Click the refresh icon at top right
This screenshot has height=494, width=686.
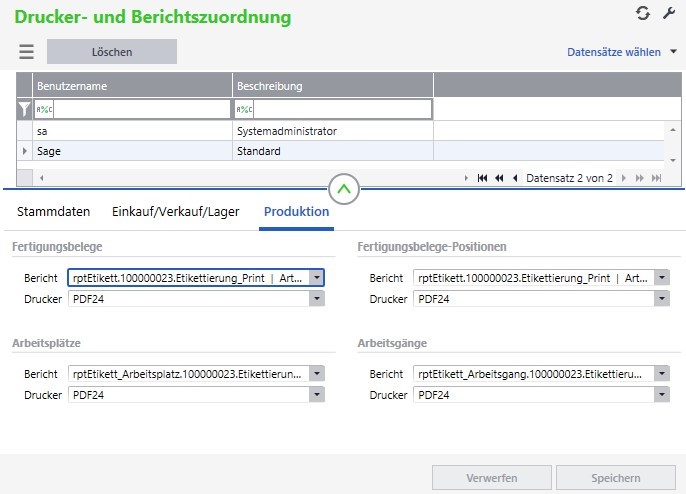click(x=643, y=13)
